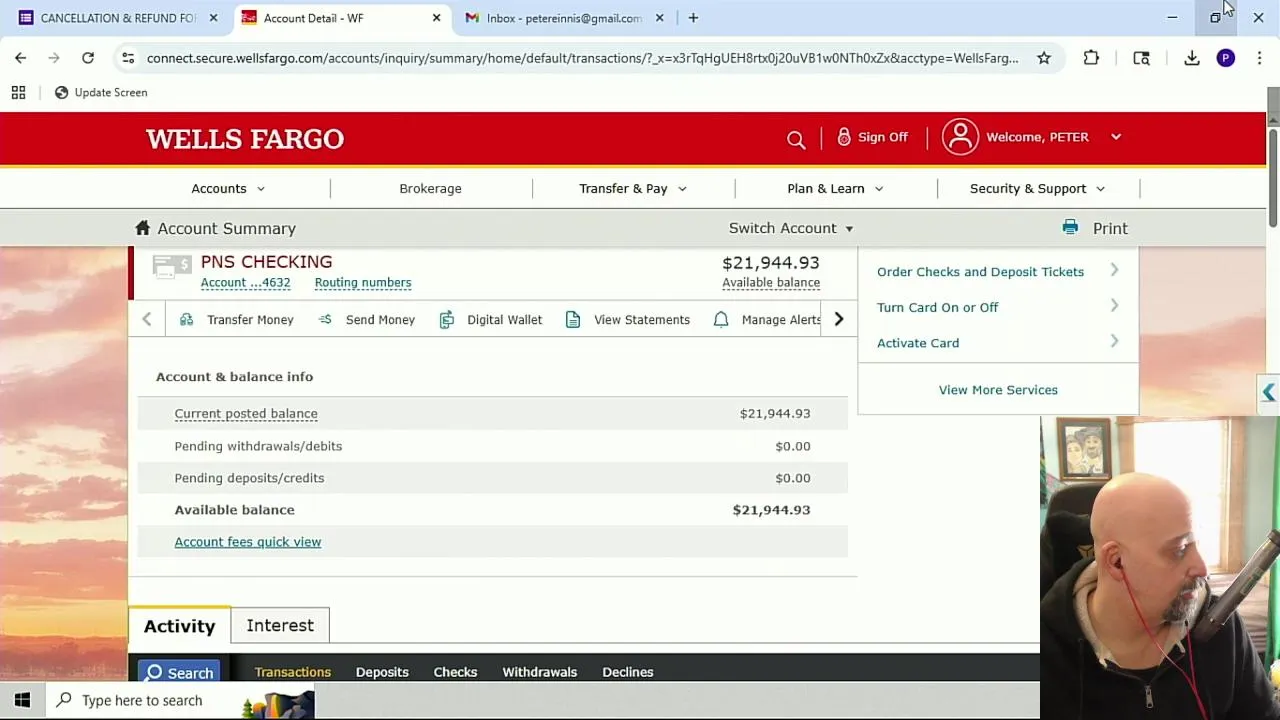Select the Checks filter tab

455,672
